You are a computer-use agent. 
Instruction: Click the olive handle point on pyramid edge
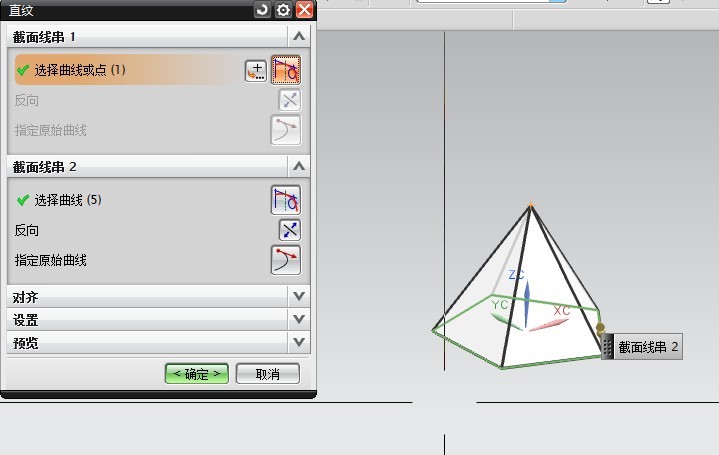coord(600,327)
